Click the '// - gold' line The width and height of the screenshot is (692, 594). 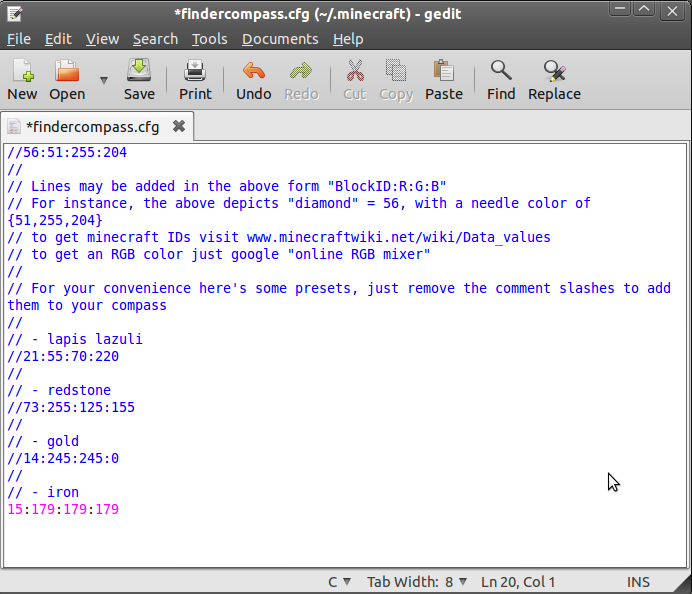click(43, 441)
